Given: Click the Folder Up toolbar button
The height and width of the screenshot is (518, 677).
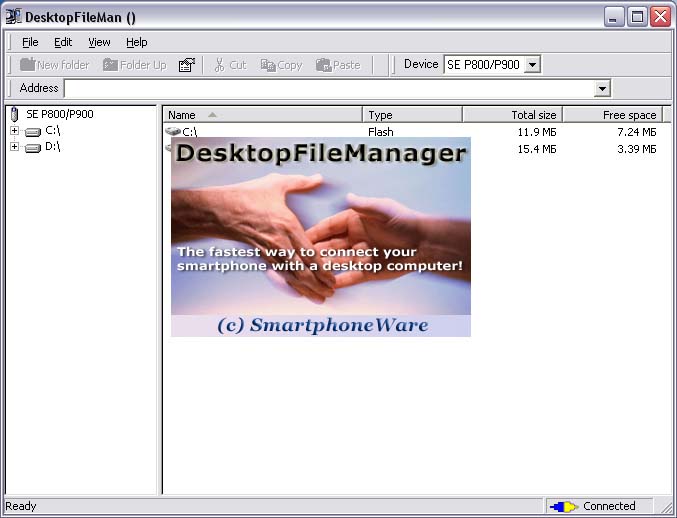Looking at the screenshot, I should (x=135, y=65).
